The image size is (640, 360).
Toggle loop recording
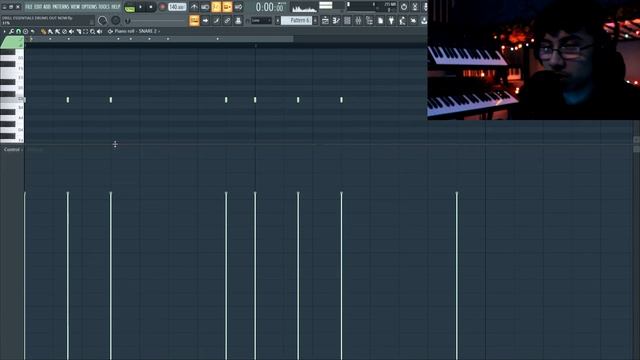238,7
